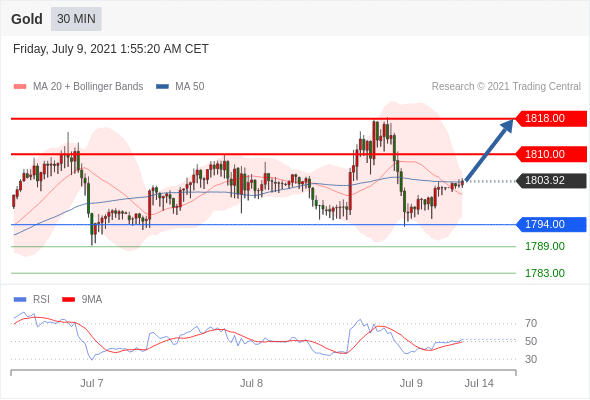Screen dimensions: 590x400
Task: Click the RSI 30 axis value
Action: coord(531,359)
